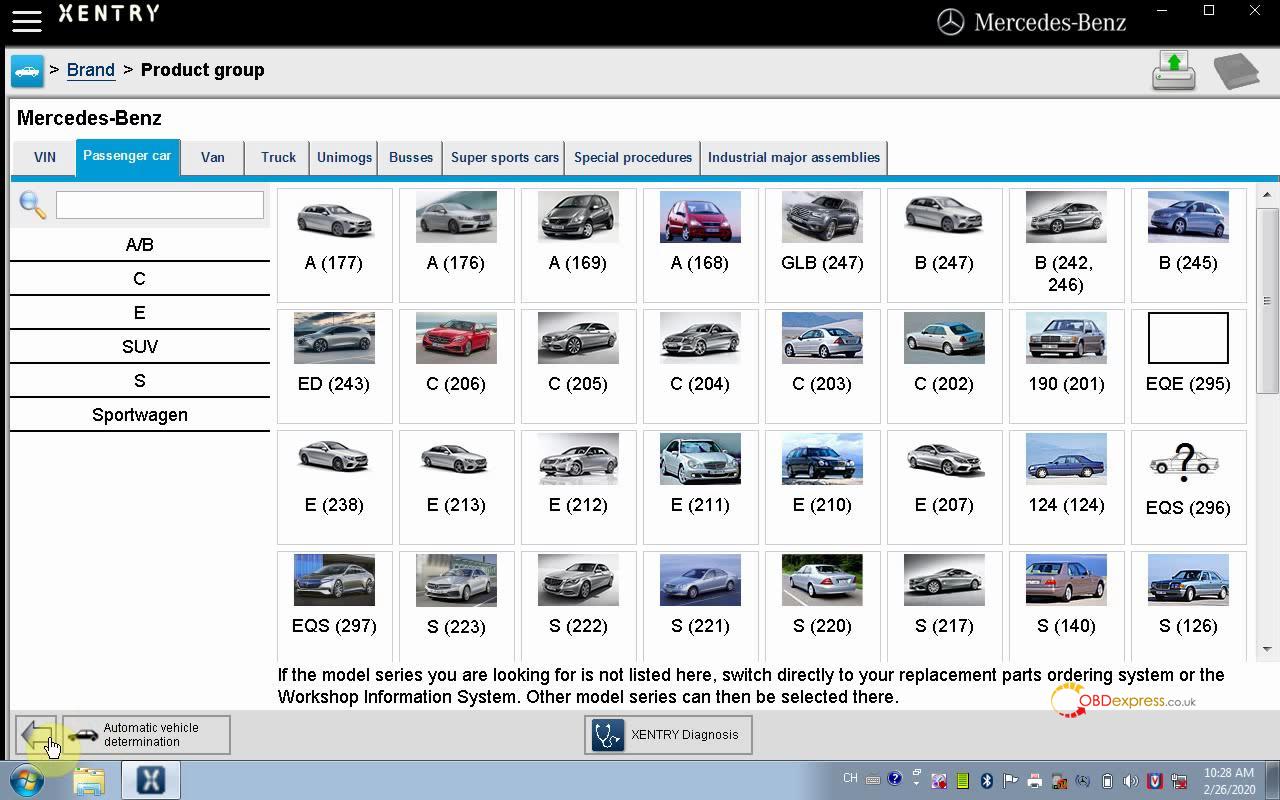Choose the C (202) model
The width and height of the screenshot is (1280, 800).
[x=944, y=366]
